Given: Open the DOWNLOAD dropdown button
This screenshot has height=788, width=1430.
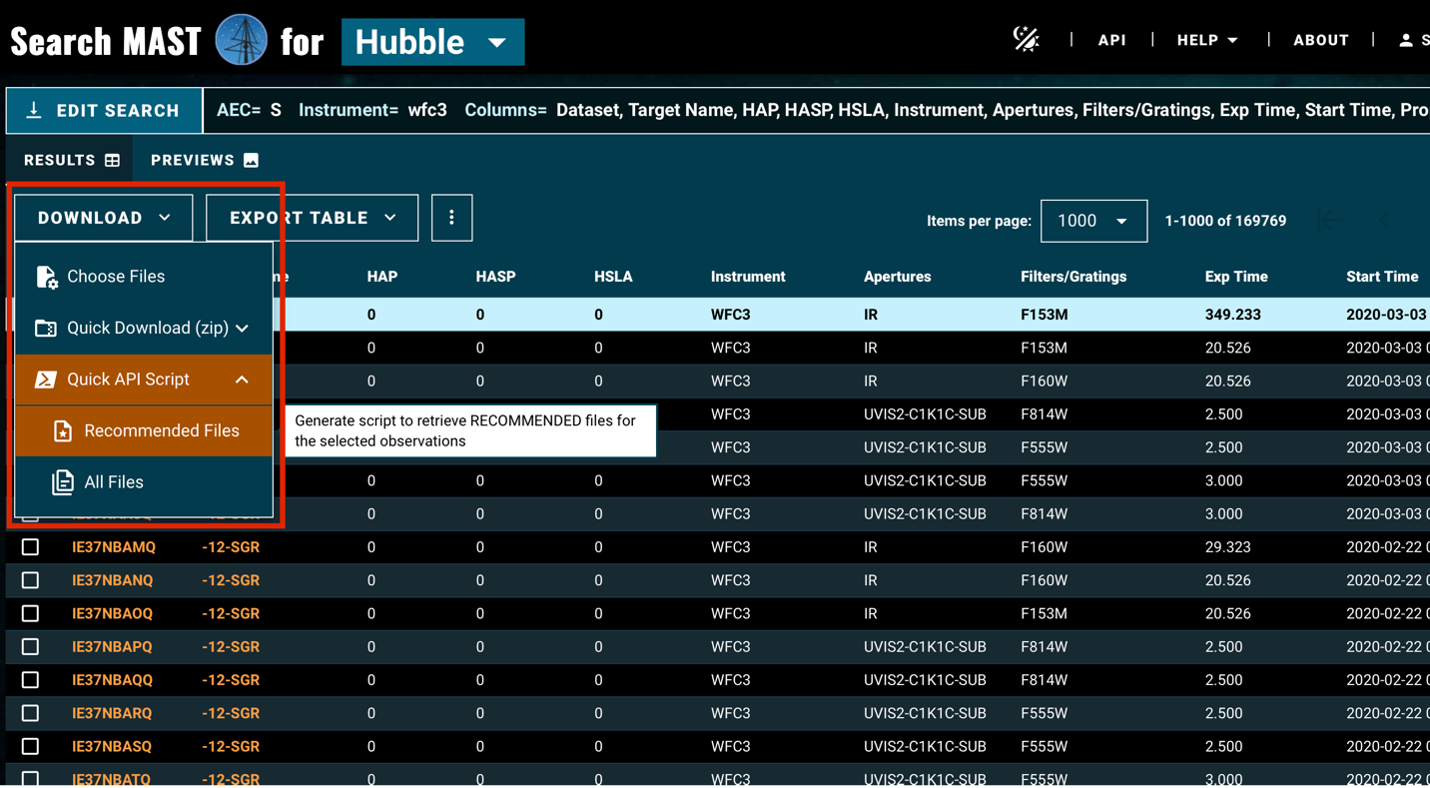Looking at the screenshot, I should click(104, 218).
